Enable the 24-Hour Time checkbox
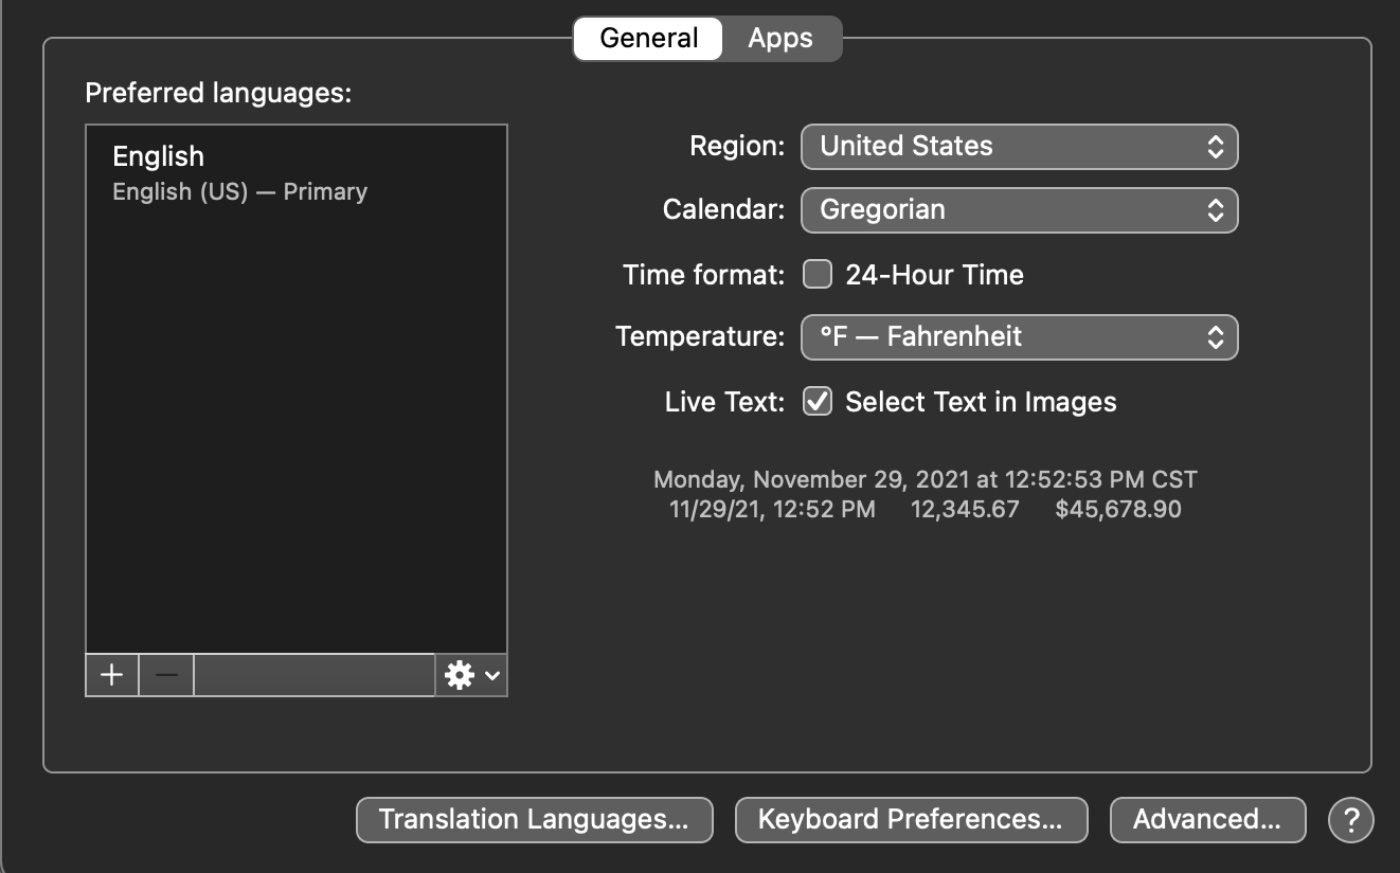Image resolution: width=1400 pixels, height=873 pixels. 817,274
